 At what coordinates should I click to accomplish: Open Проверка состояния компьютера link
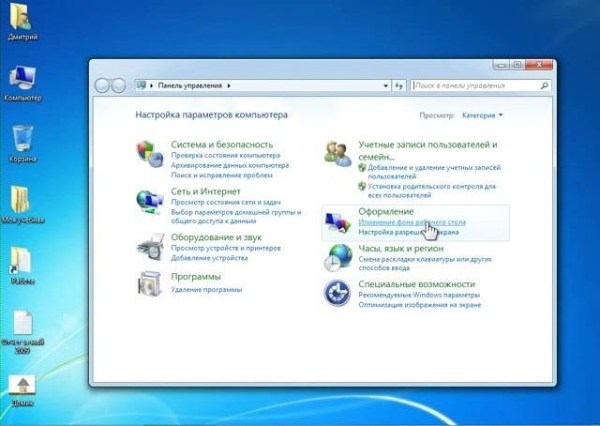click(x=225, y=155)
